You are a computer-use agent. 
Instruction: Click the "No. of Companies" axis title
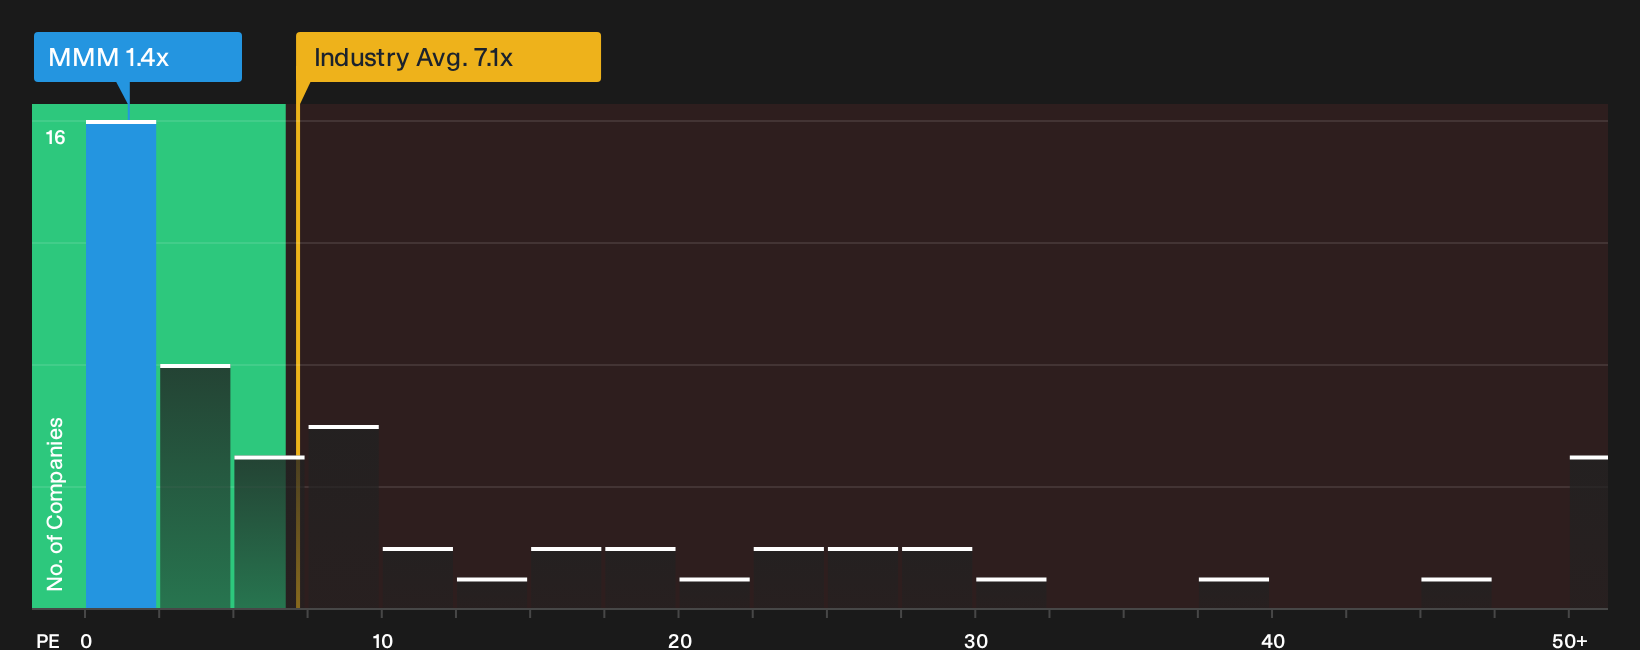coord(55,503)
